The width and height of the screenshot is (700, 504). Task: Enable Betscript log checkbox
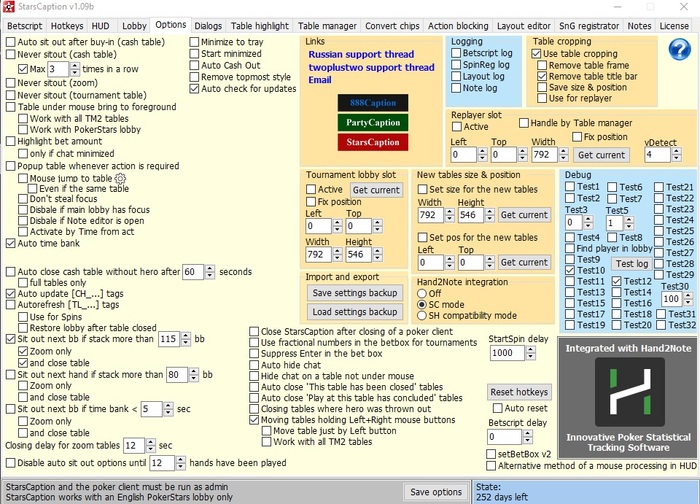(456, 53)
